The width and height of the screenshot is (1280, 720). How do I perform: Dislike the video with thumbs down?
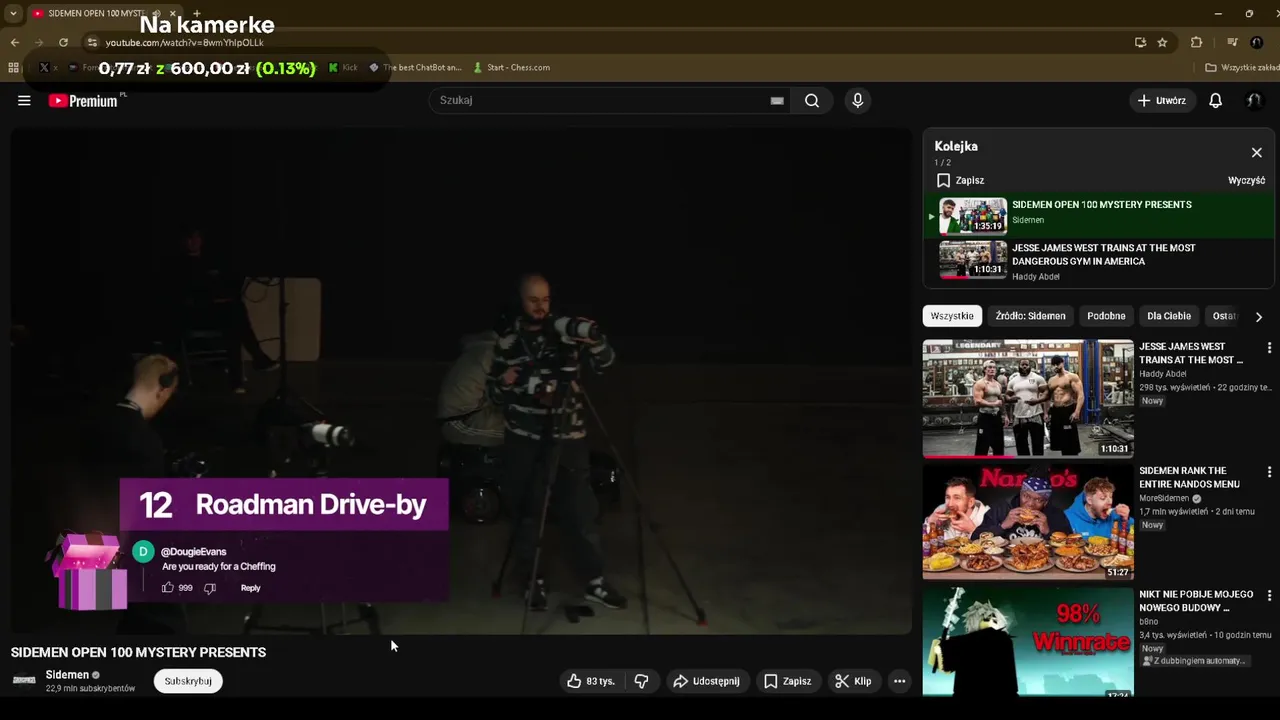tap(642, 681)
